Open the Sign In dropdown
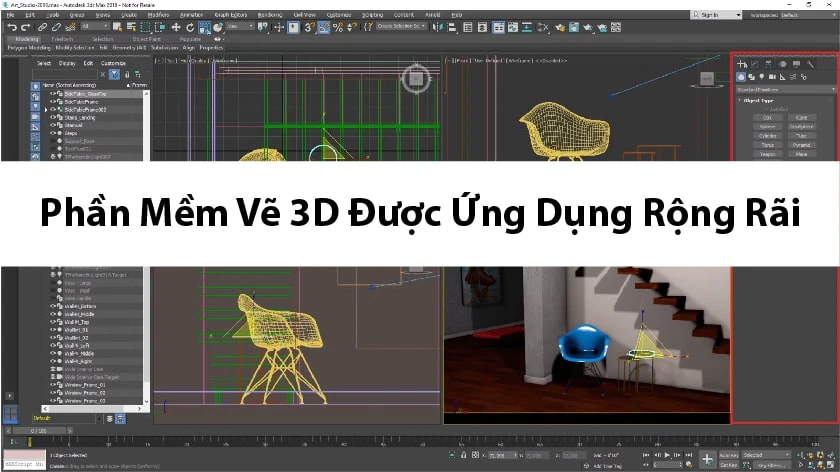This screenshot has width=840, height=472. (x=716, y=15)
